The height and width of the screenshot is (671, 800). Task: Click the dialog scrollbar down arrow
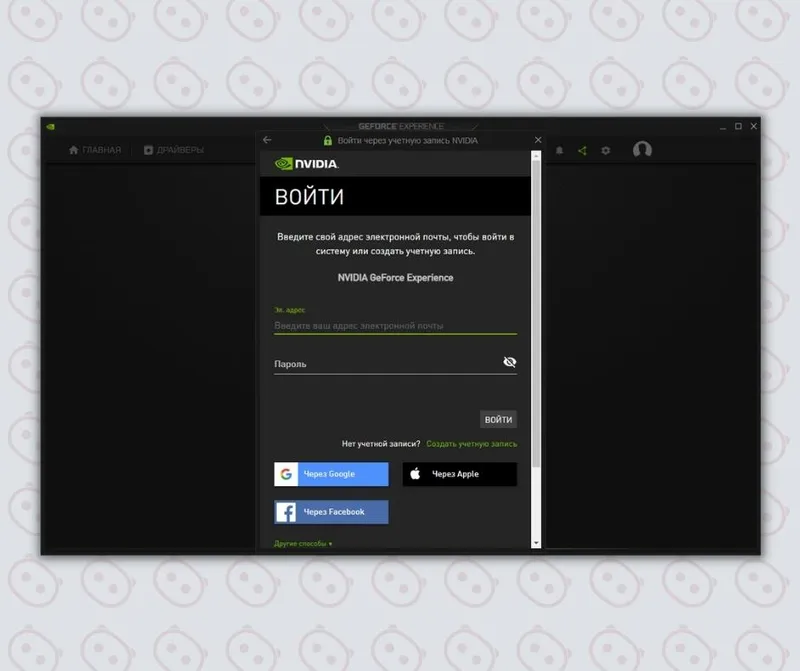point(536,543)
